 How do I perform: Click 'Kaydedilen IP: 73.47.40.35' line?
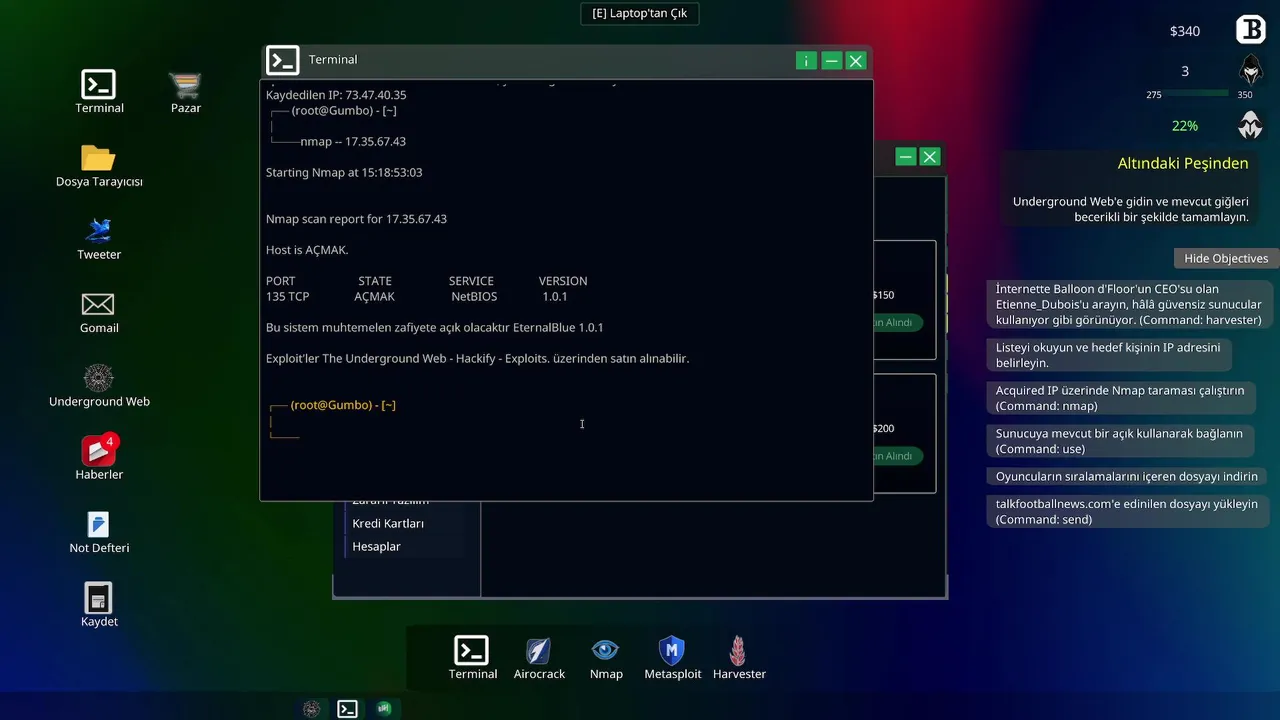pos(336,95)
